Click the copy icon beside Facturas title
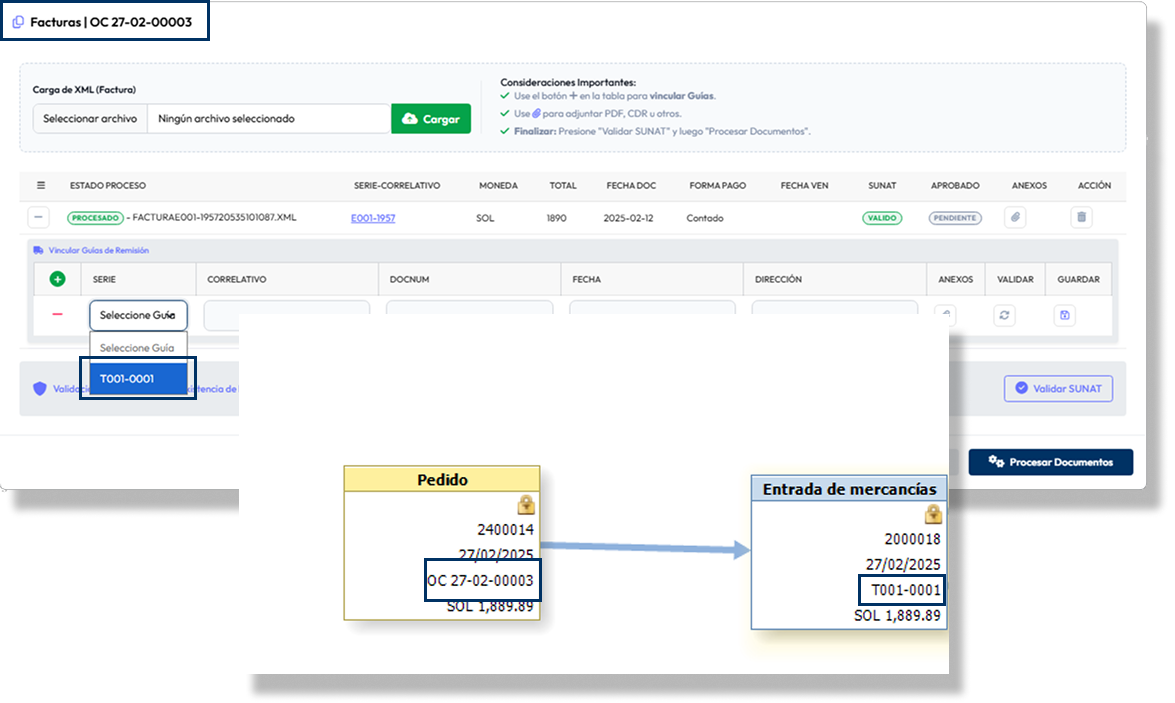This screenshot has width=1175, height=703. (x=18, y=21)
